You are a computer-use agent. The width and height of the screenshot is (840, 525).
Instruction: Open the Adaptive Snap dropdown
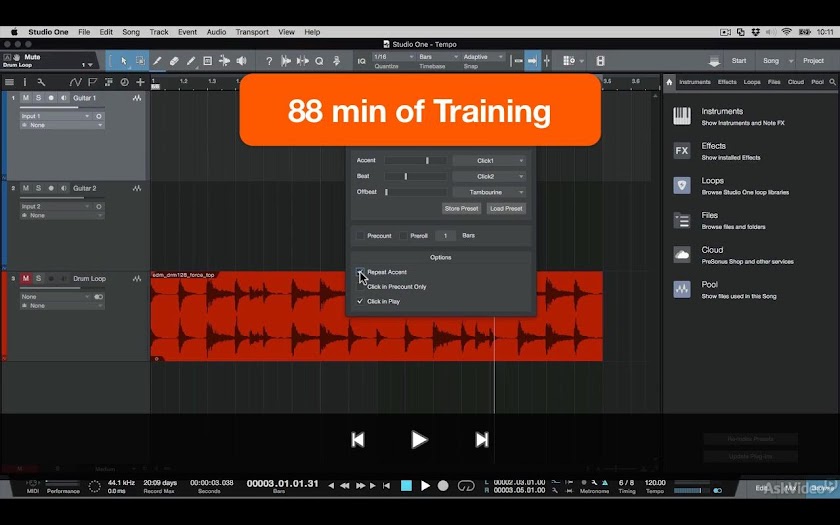click(x=483, y=57)
